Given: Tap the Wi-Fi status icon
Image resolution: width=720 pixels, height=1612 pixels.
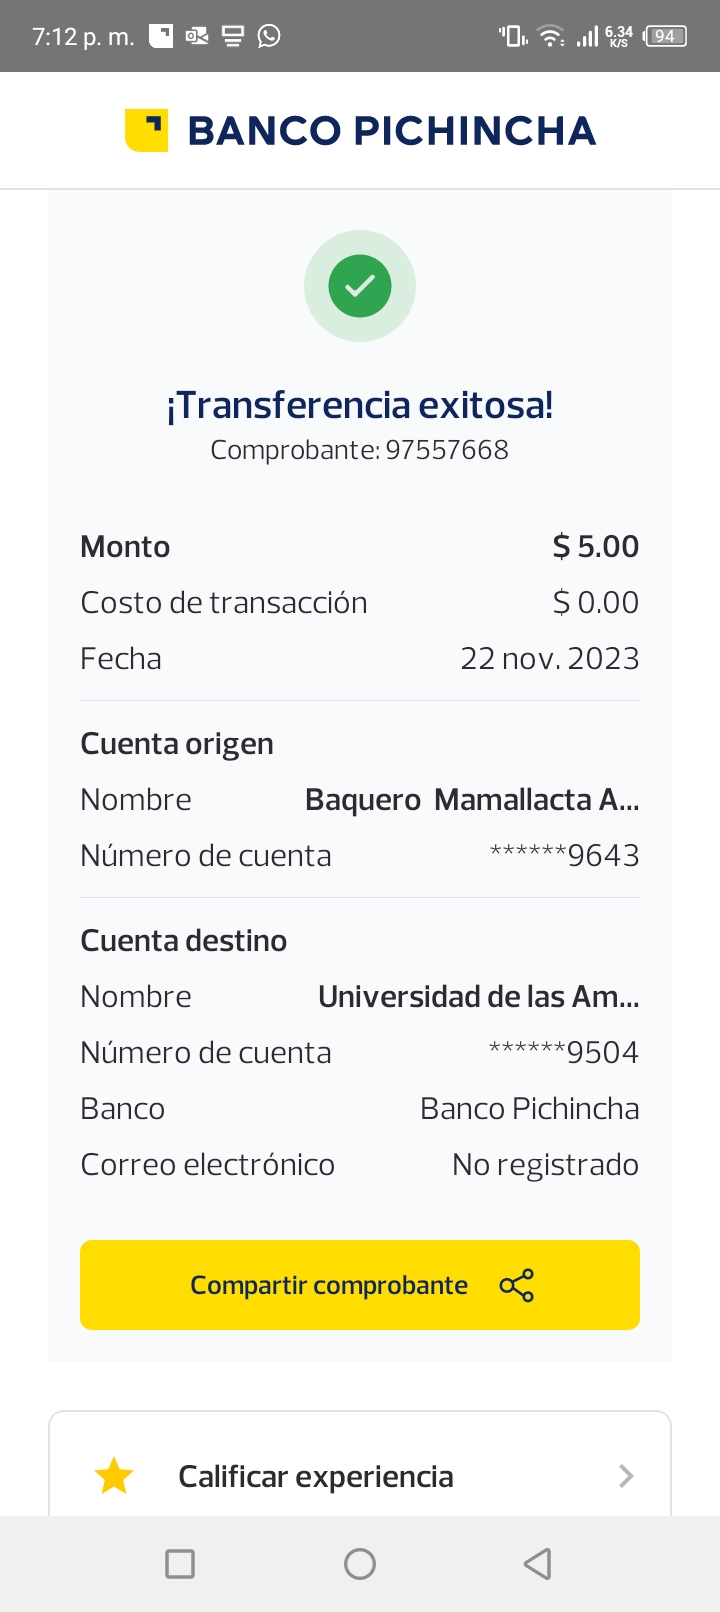Looking at the screenshot, I should coord(550,36).
